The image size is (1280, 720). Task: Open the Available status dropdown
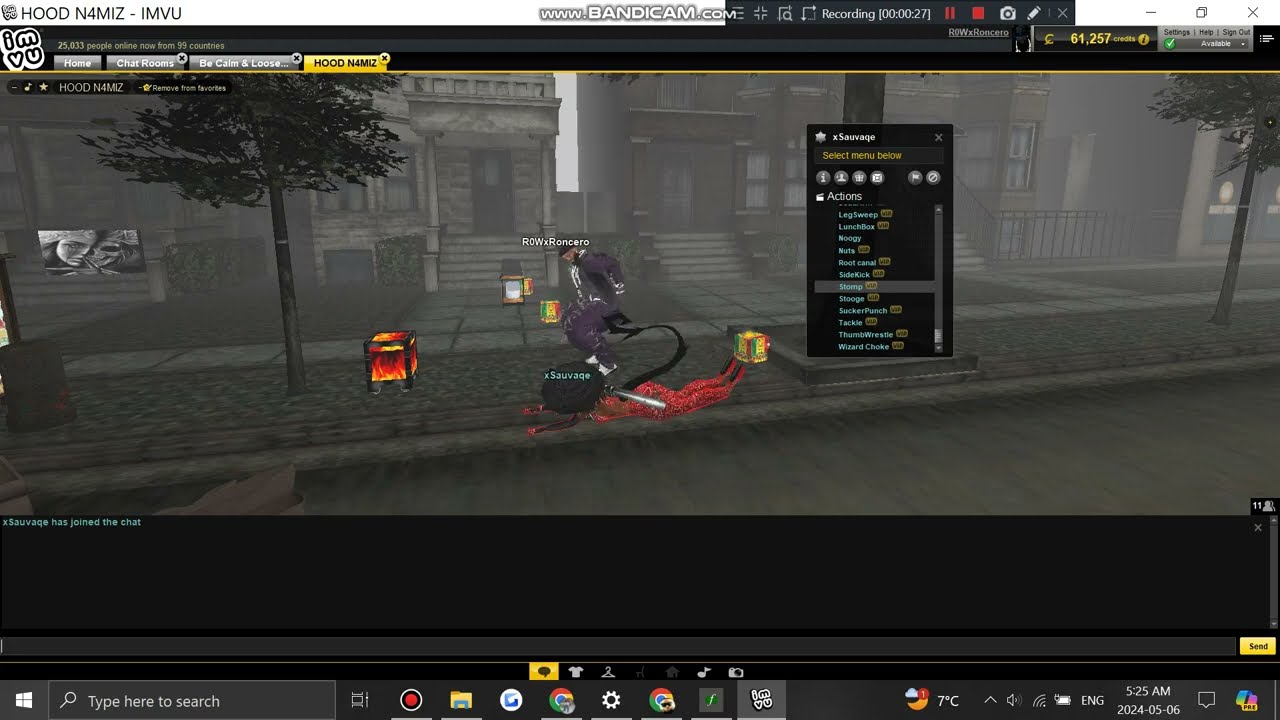click(x=1213, y=44)
